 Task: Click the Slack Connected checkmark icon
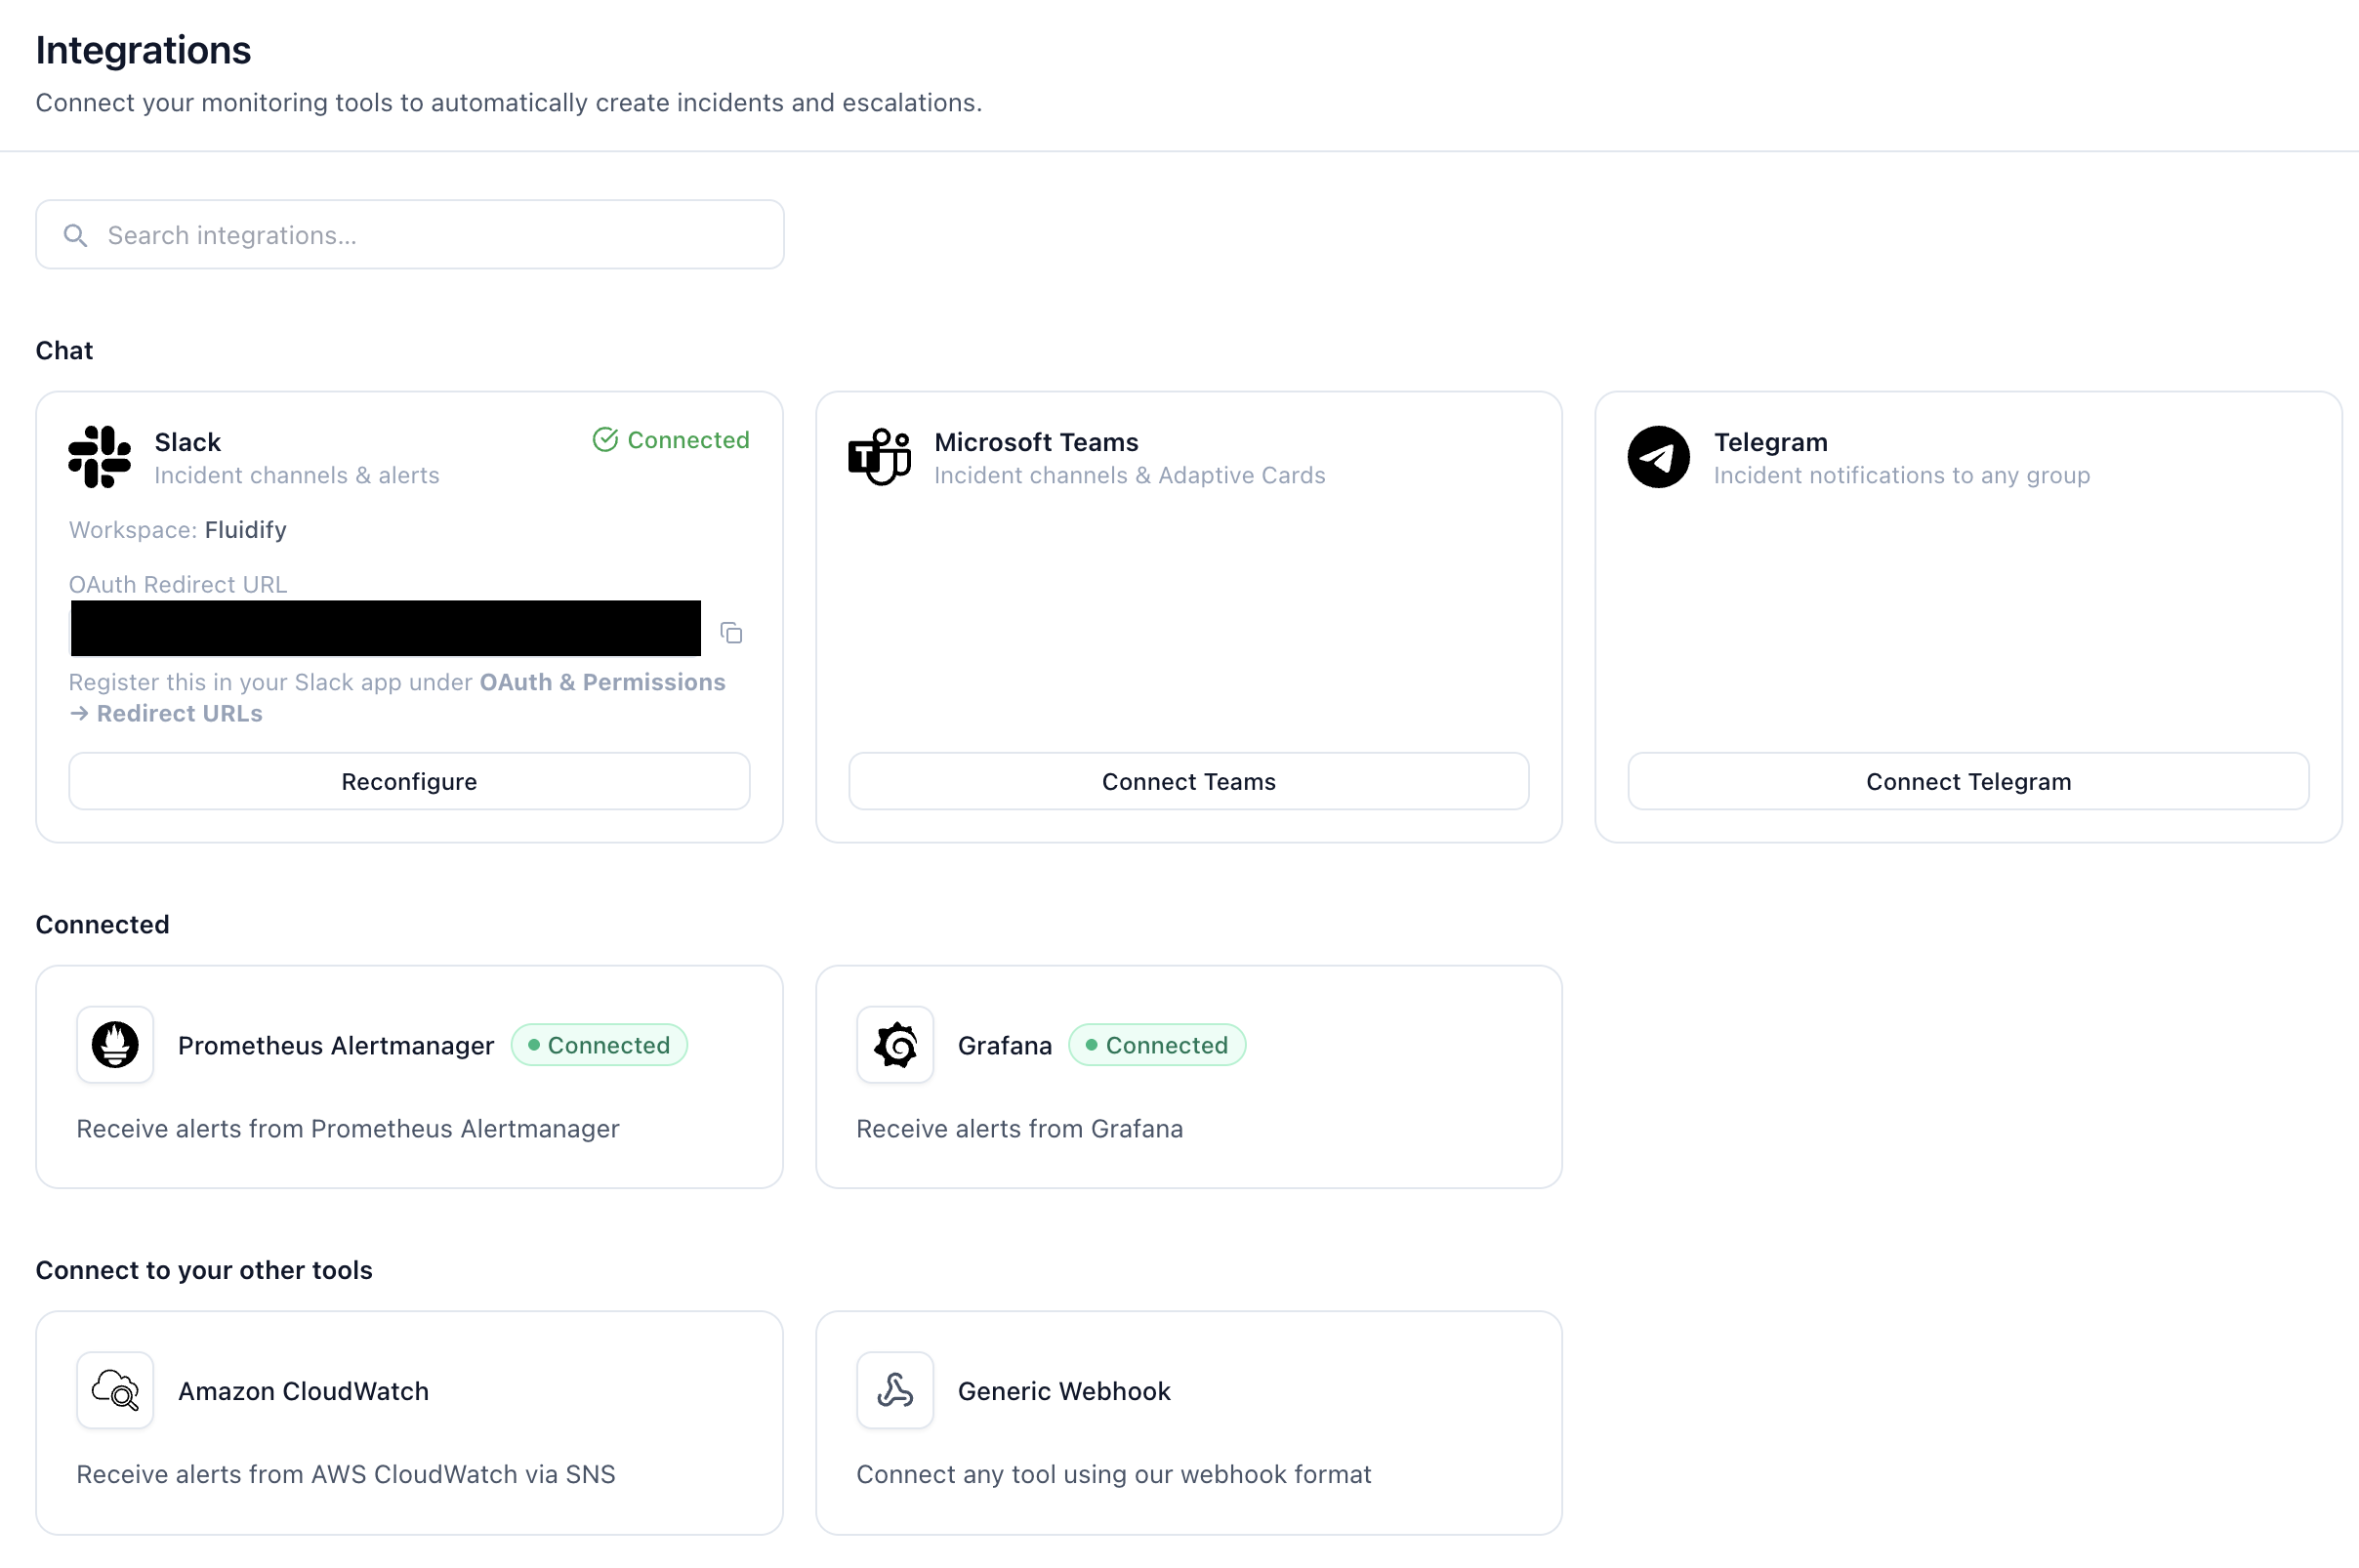[x=605, y=440]
